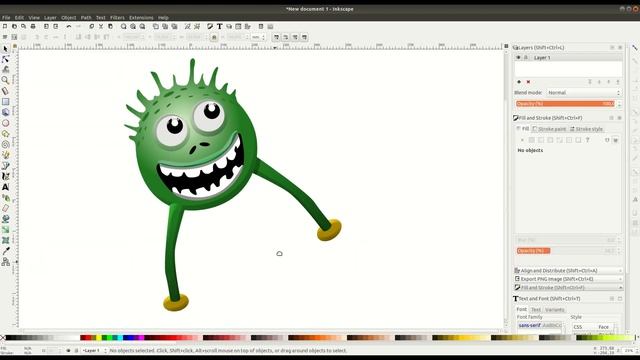Select the Spiral tool
This screenshot has height=360, width=640.
coord(5,144)
